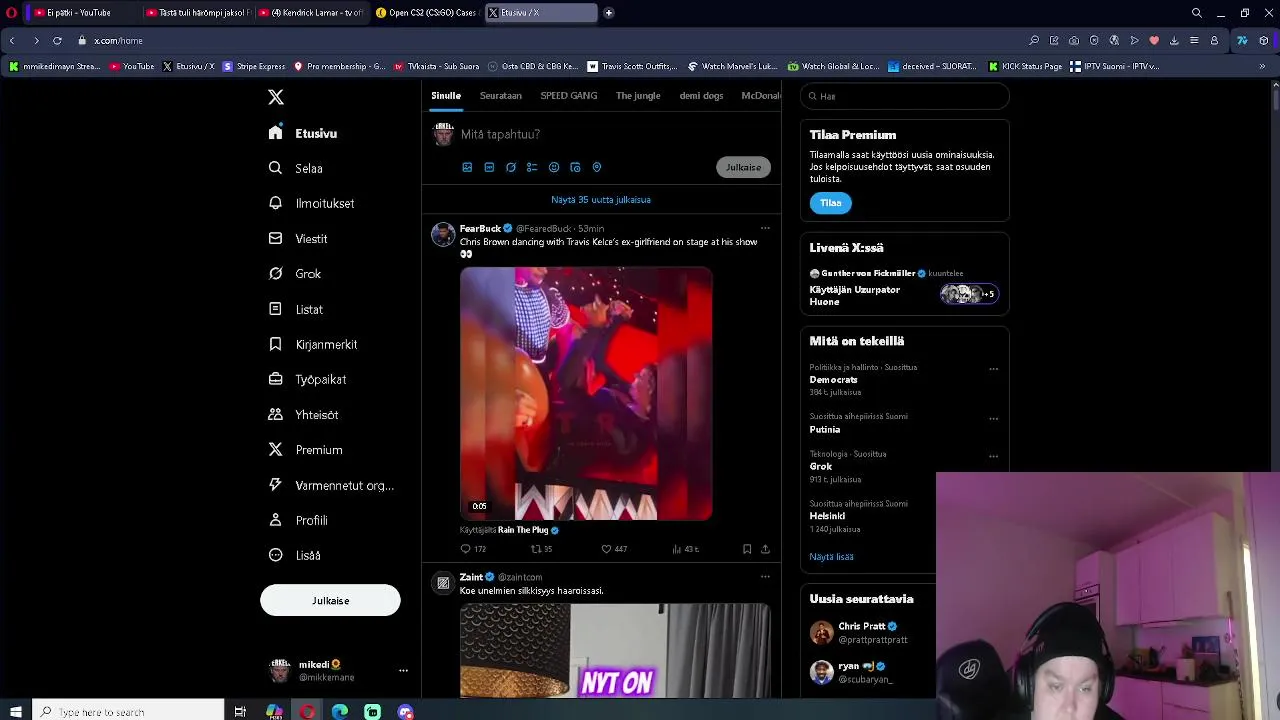This screenshot has width=1280, height=720.
Task: Click the Grok image icon in composer
Action: 511,167
